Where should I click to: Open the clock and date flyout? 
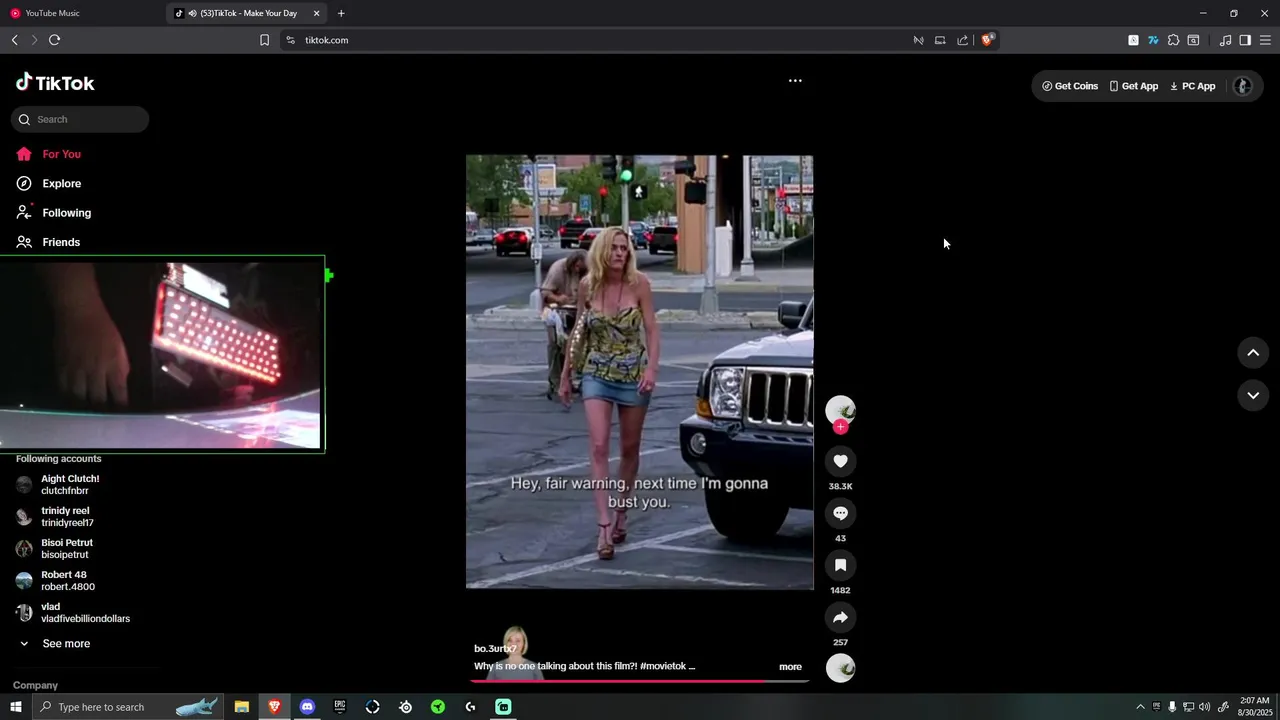pos(1254,707)
